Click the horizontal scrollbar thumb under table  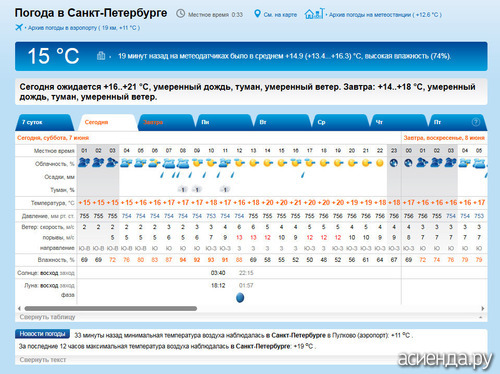click(111, 309)
